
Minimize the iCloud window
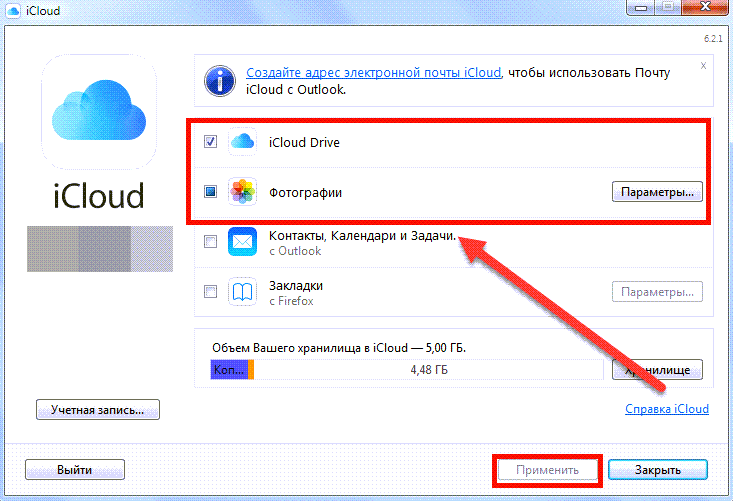pyautogui.click(x=641, y=7)
